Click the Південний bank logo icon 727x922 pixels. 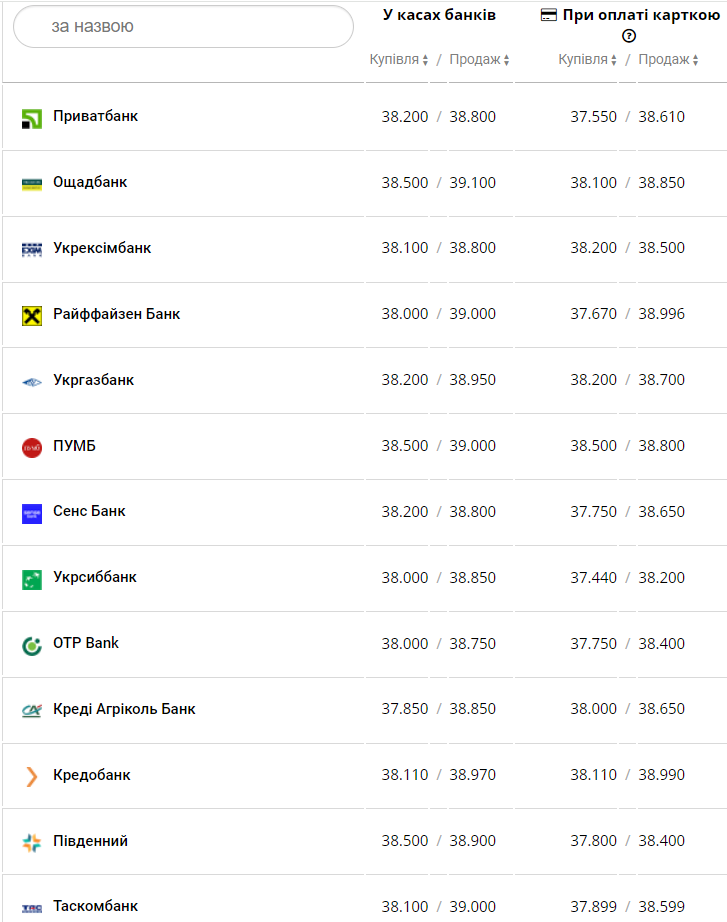click(32, 842)
